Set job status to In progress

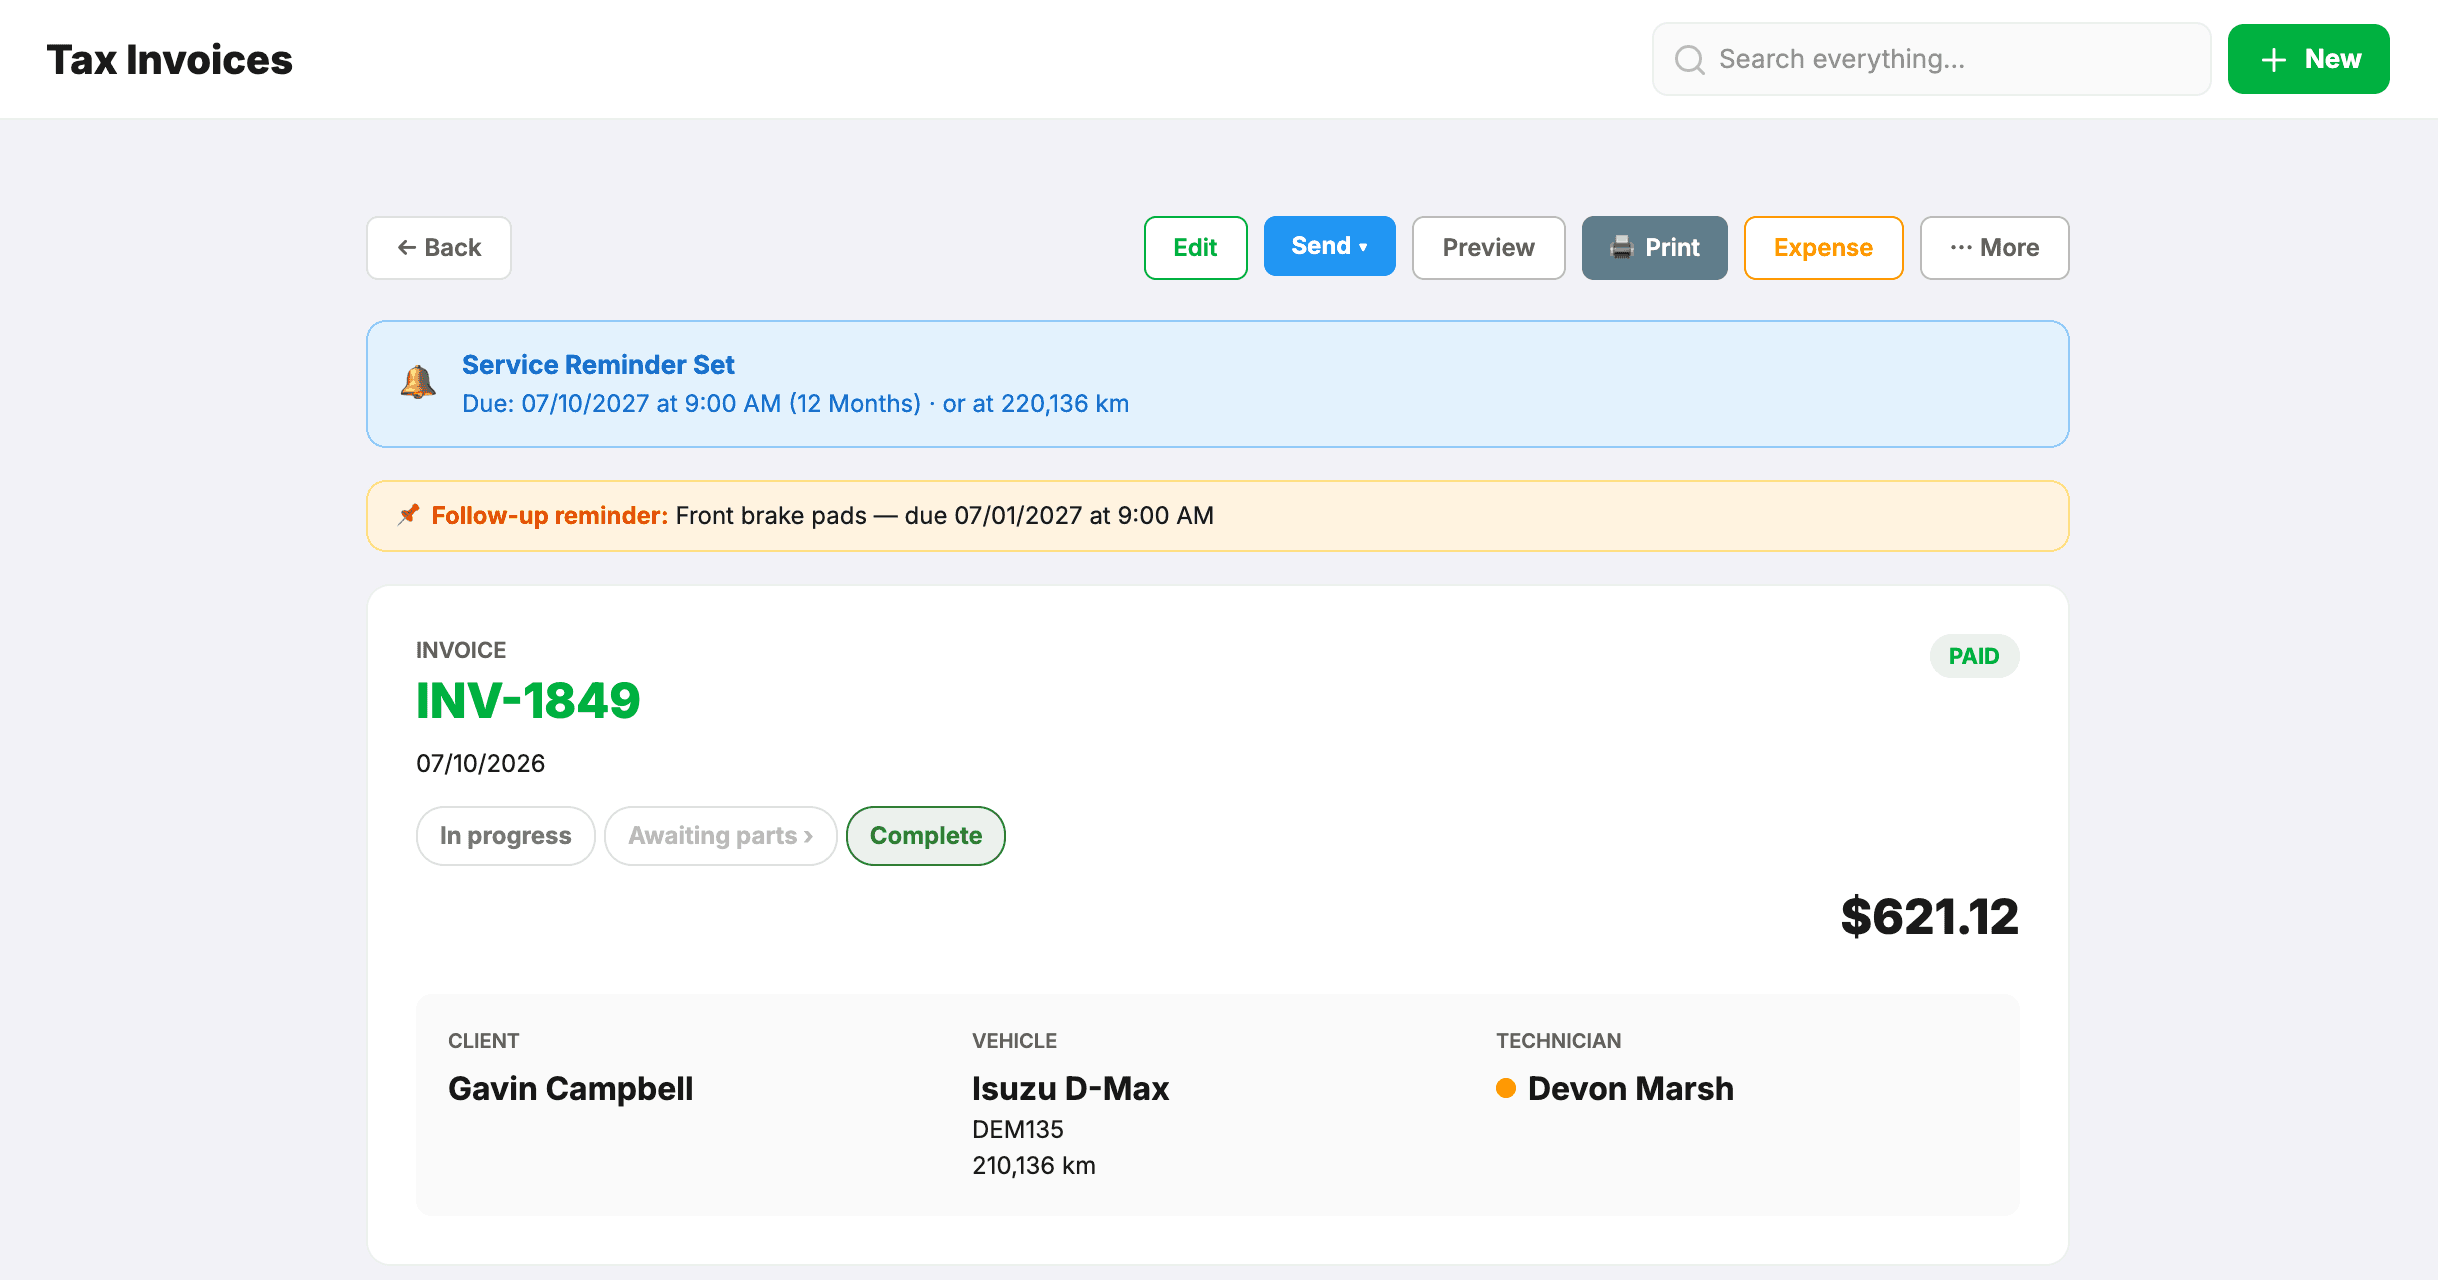506,836
